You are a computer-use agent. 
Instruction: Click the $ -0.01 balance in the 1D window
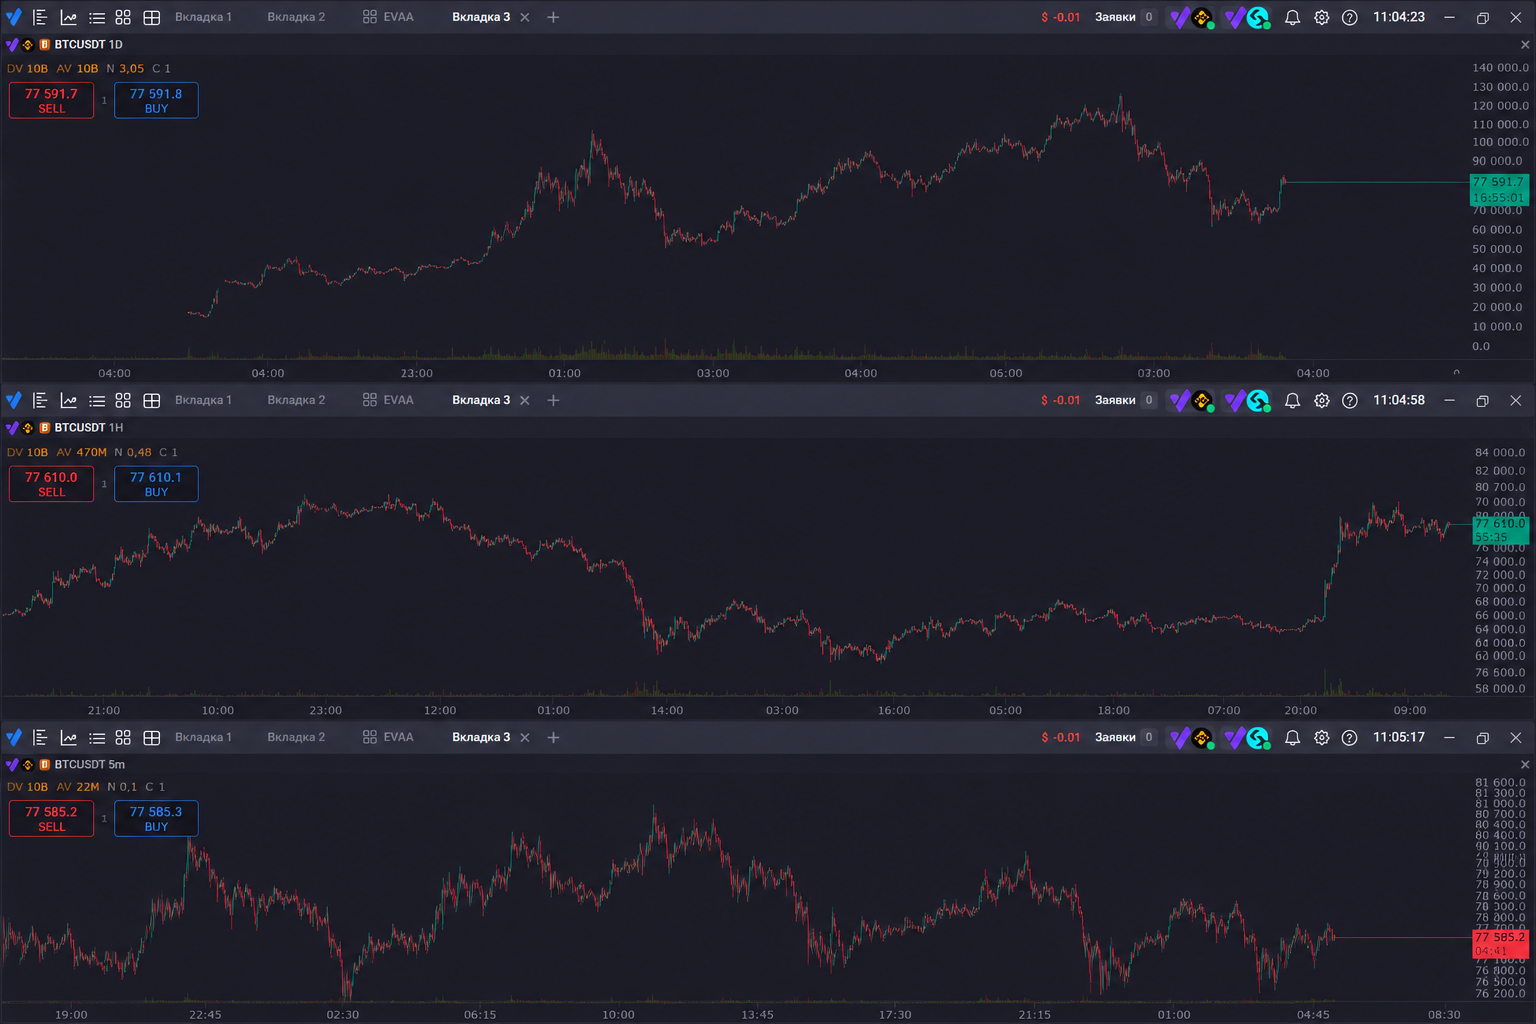pyautogui.click(x=1060, y=17)
